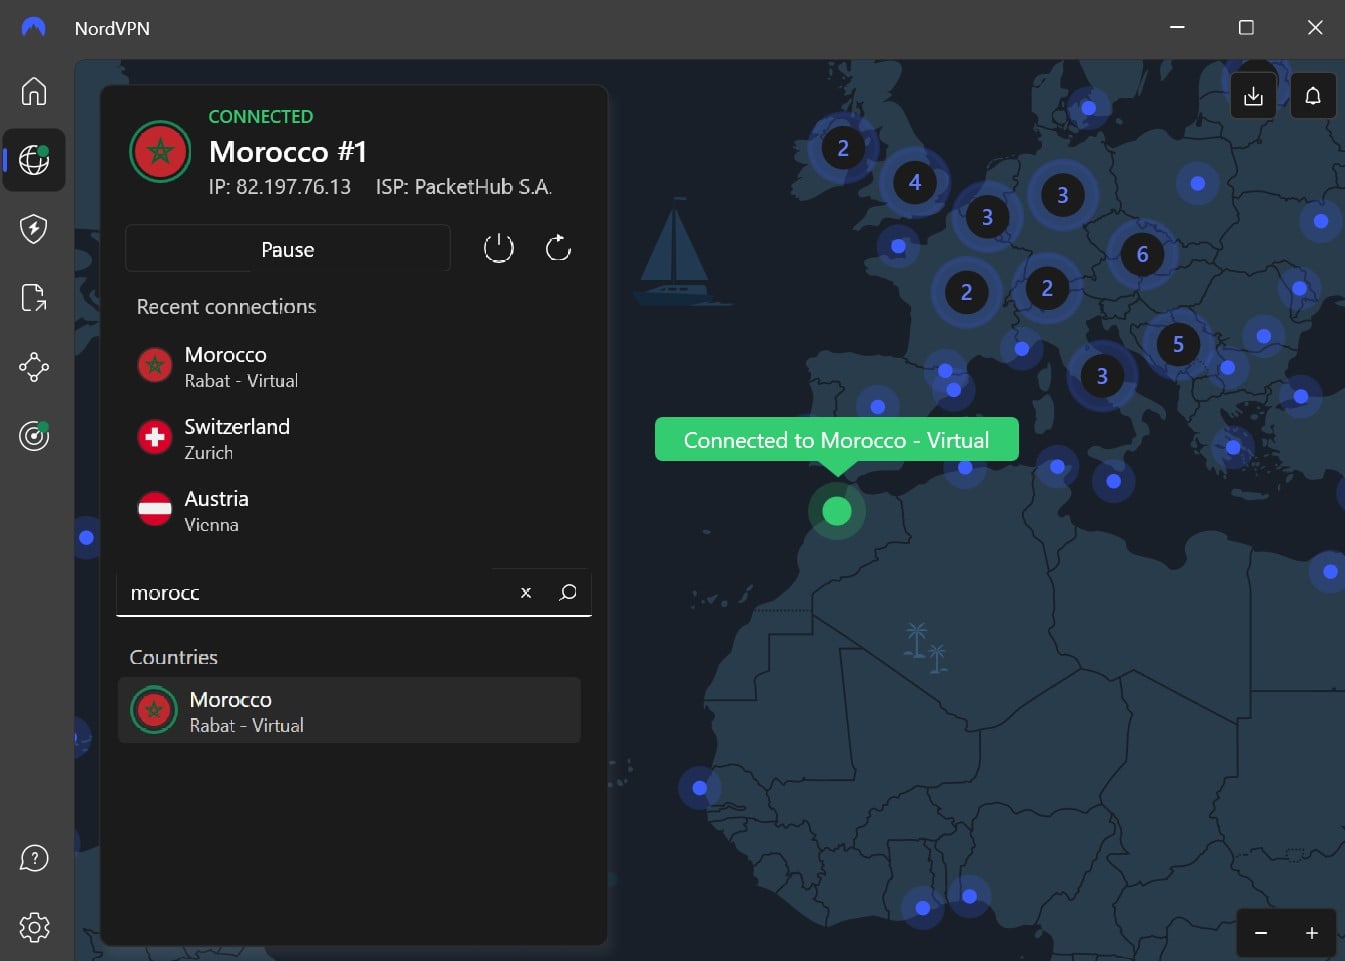The height and width of the screenshot is (961, 1345).
Task: Open the Dark Web Monitor icon
Action: [34, 436]
